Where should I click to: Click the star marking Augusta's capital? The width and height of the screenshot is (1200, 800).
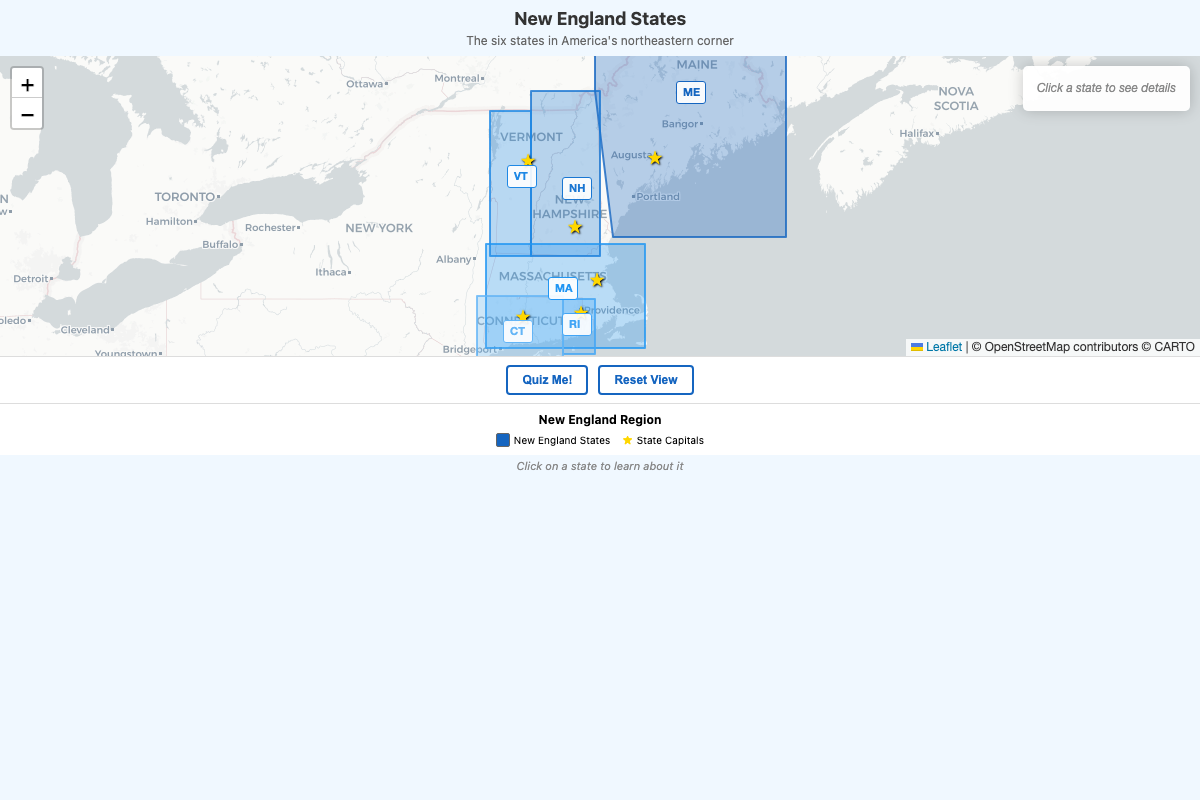tap(656, 157)
